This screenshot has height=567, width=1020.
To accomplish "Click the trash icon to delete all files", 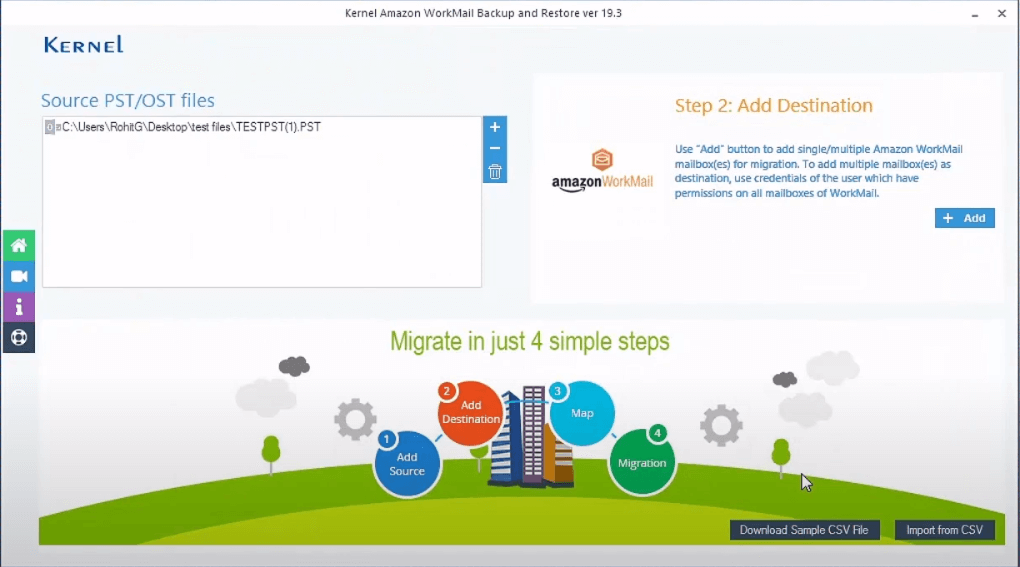I will point(494,172).
